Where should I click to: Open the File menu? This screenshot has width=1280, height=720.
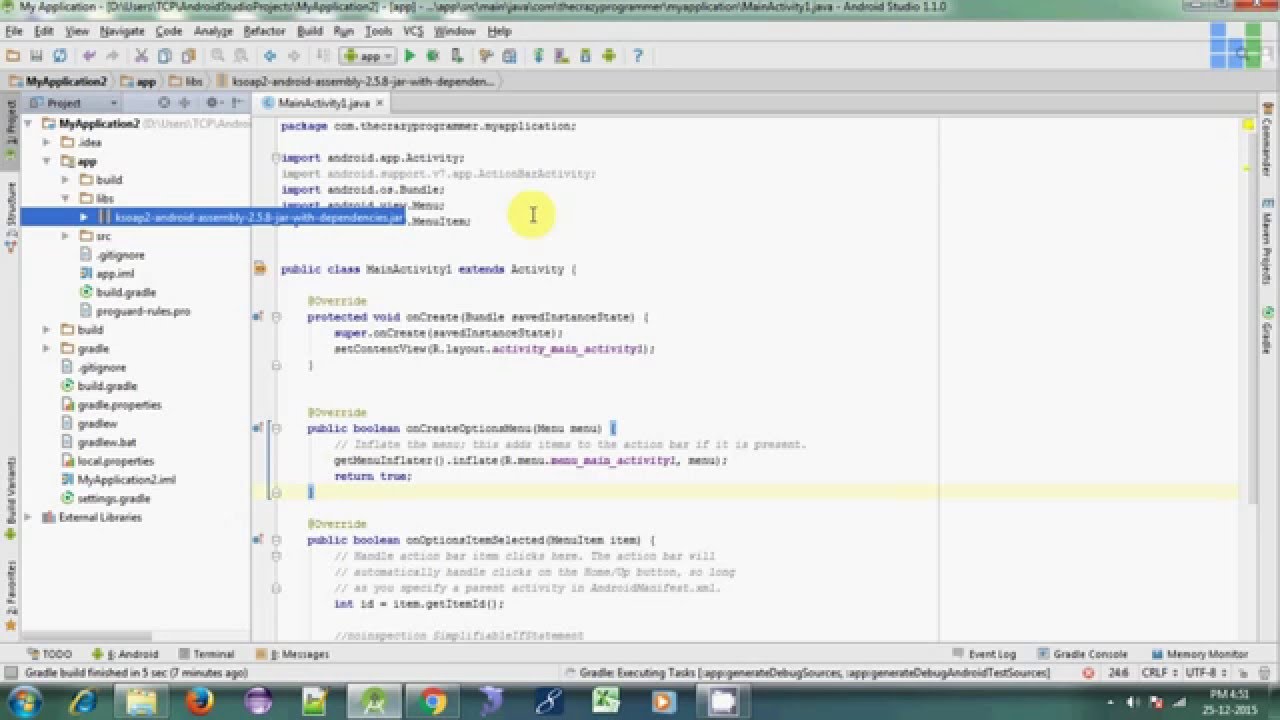pos(13,31)
